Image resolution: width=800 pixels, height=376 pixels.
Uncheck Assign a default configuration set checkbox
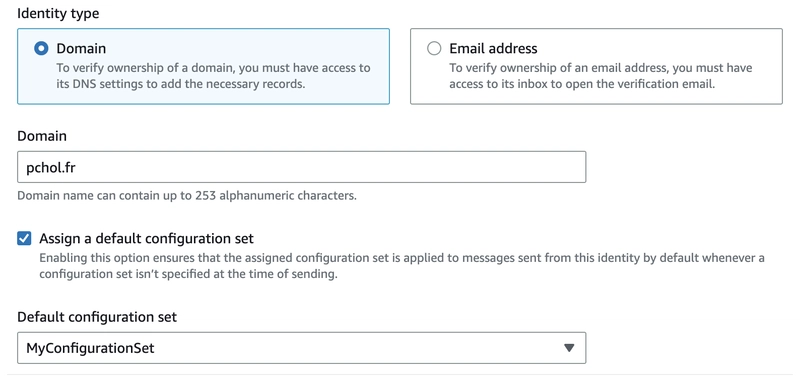pos(24,238)
